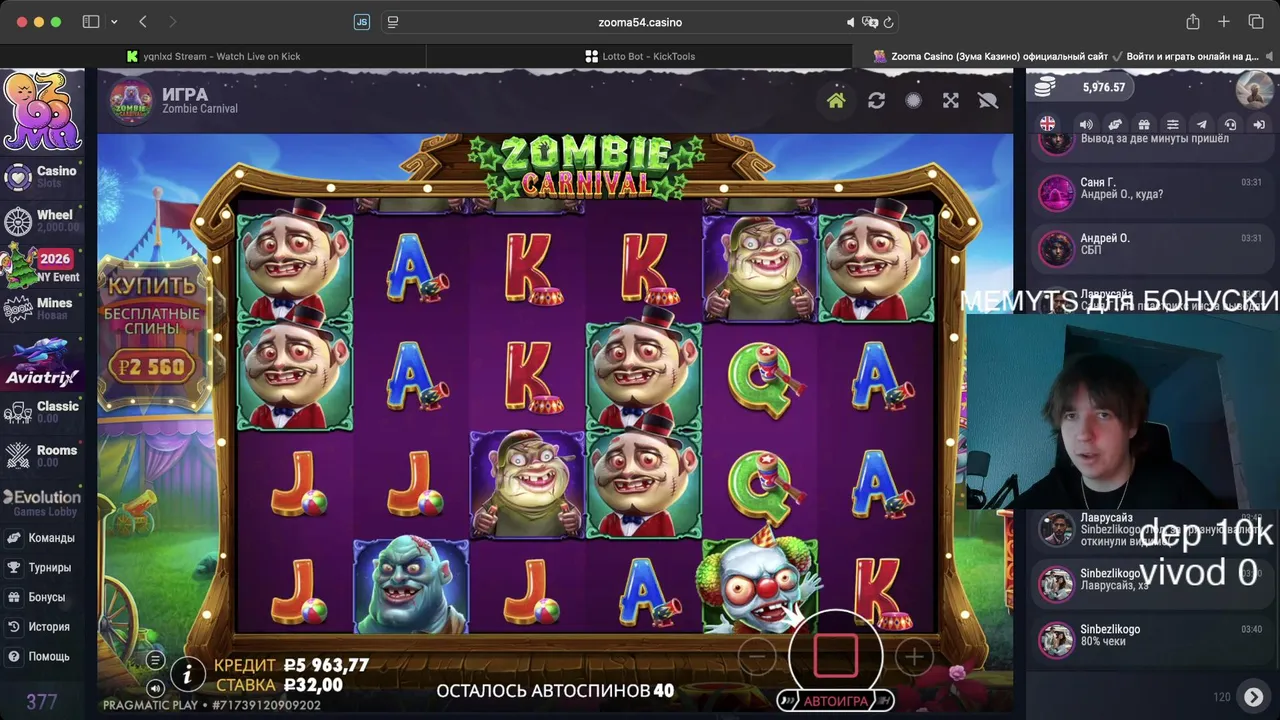Send chat message with arrow button
The height and width of the screenshot is (720, 1280).
click(1253, 696)
